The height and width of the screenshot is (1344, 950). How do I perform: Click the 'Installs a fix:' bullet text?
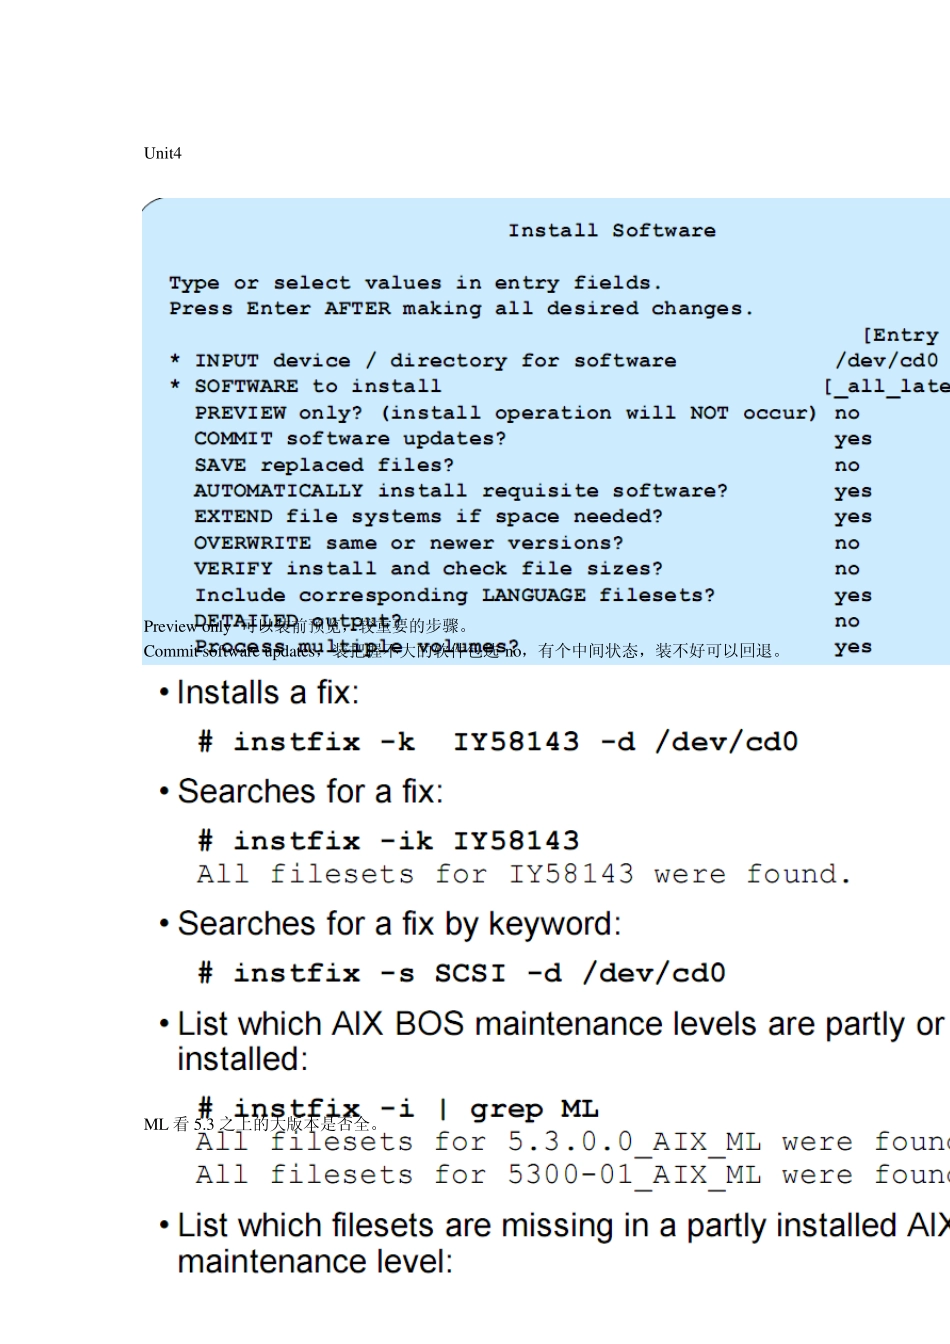[267, 693]
